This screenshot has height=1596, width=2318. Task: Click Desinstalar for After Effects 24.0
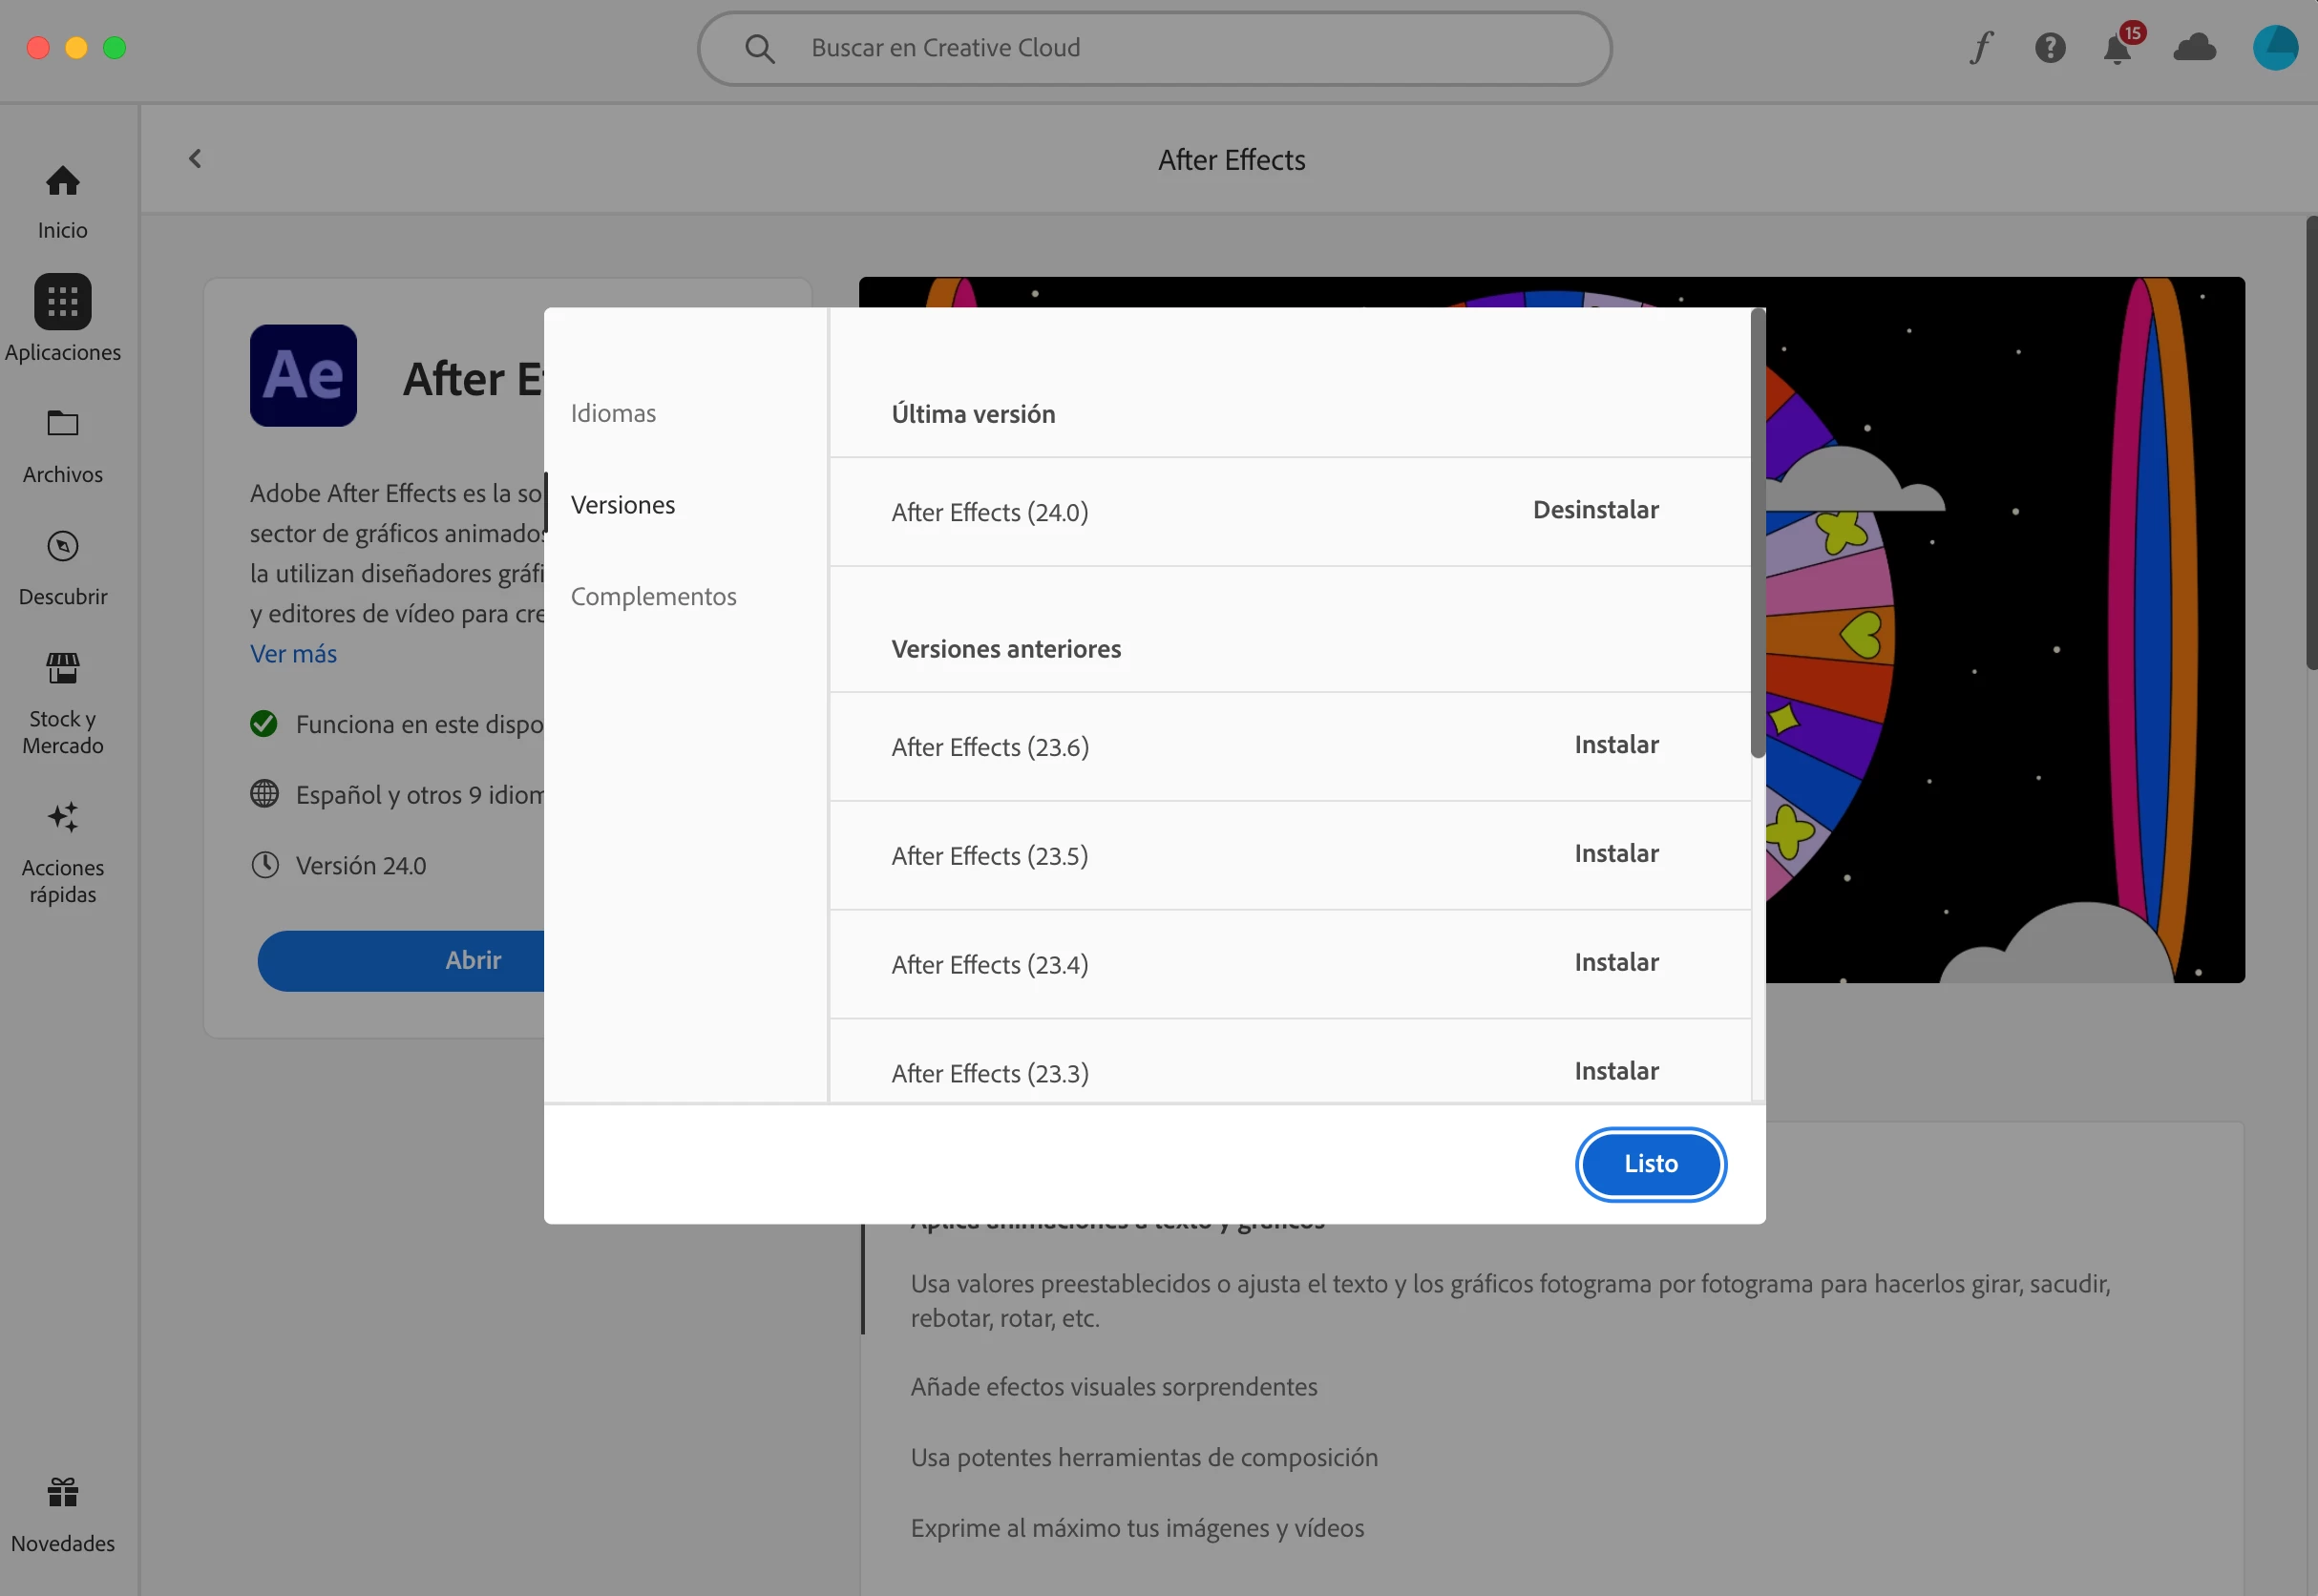pos(1595,510)
